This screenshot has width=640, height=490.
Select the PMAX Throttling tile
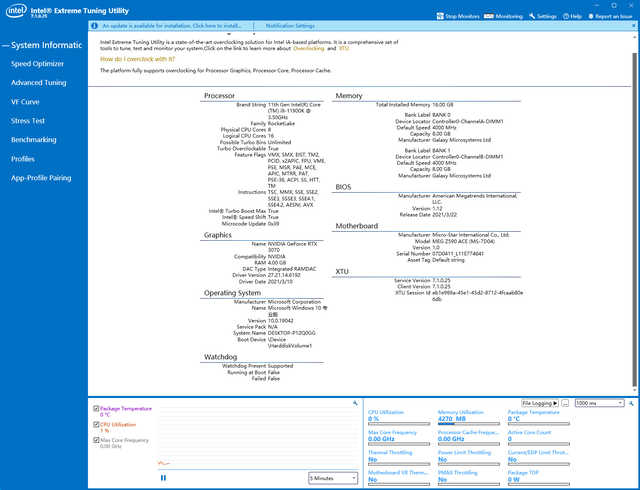tap(469, 478)
